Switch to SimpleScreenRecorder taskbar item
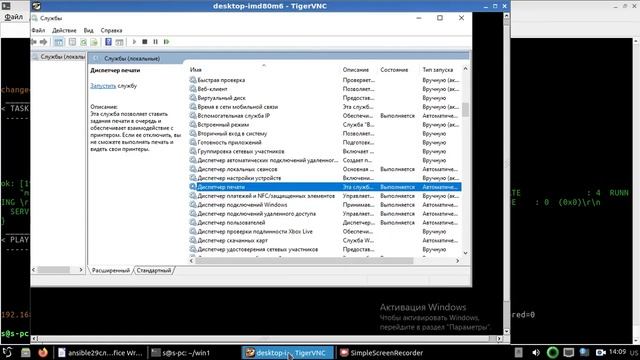Image resolution: width=640 pixels, height=360 pixels. (x=382, y=353)
